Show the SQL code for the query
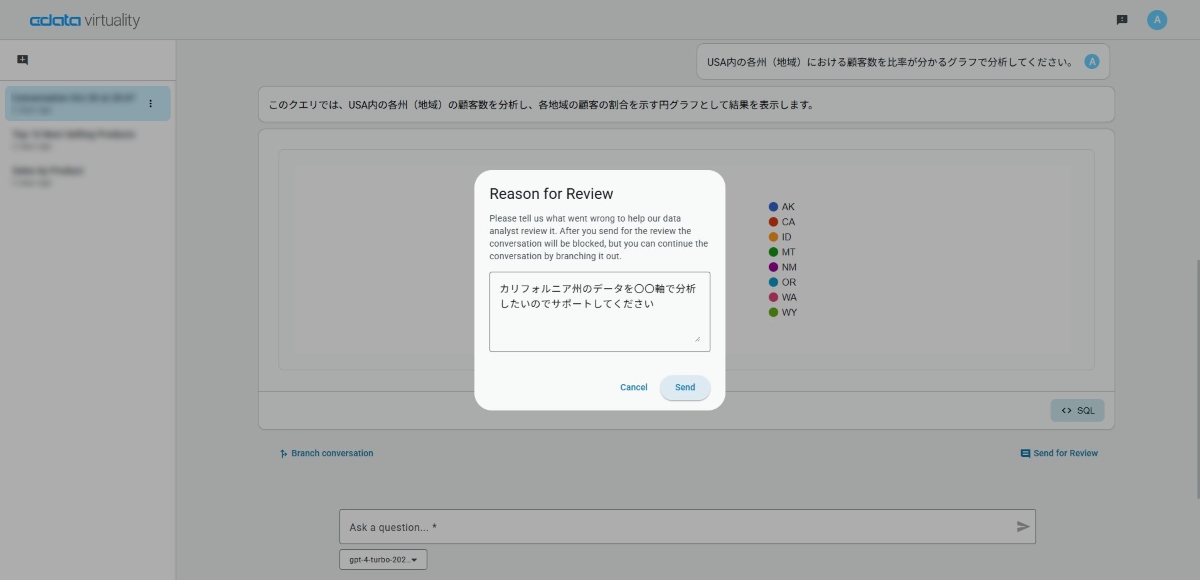1200x580 pixels. pos(1077,410)
